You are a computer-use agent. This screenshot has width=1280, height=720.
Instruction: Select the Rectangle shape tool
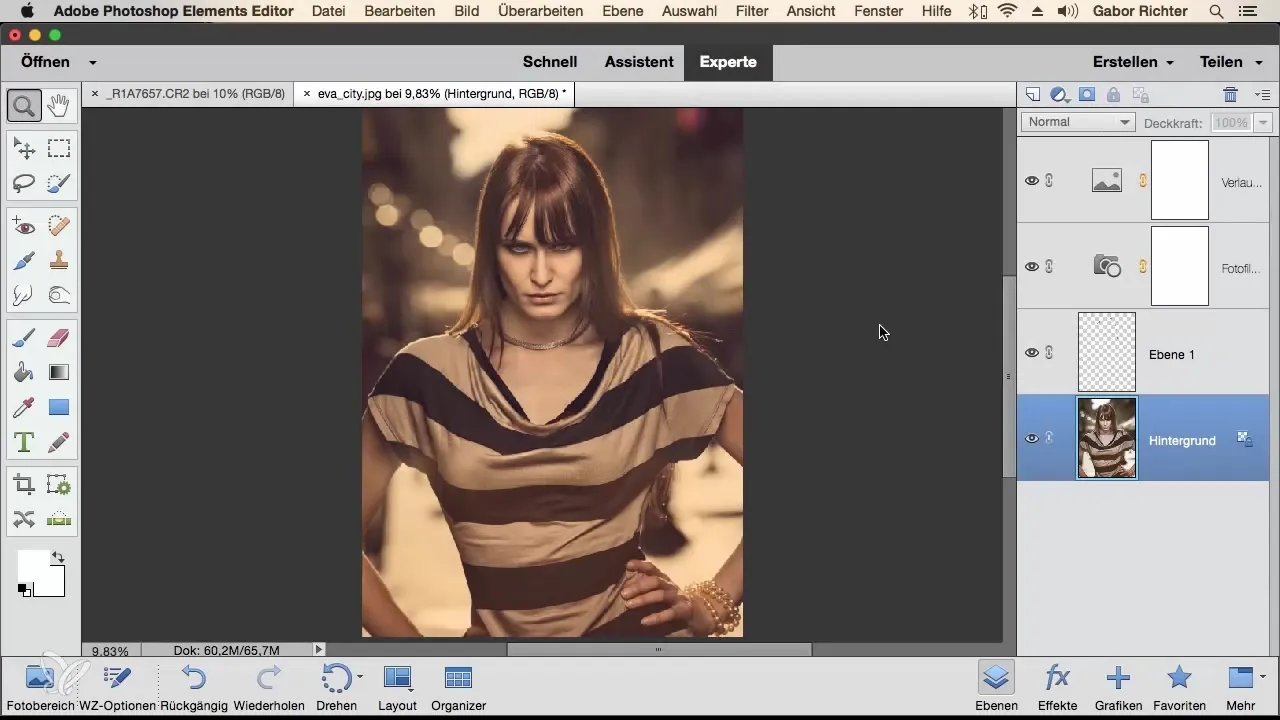click(59, 407)
